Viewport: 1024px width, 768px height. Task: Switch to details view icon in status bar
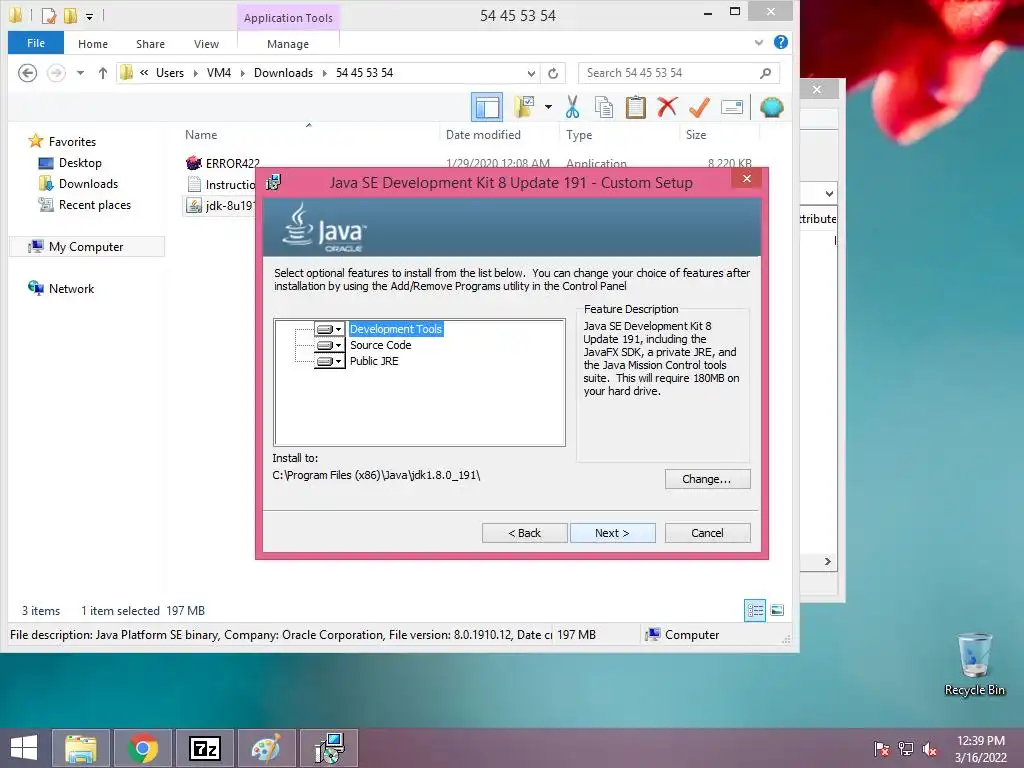click(x=755, y=610)
